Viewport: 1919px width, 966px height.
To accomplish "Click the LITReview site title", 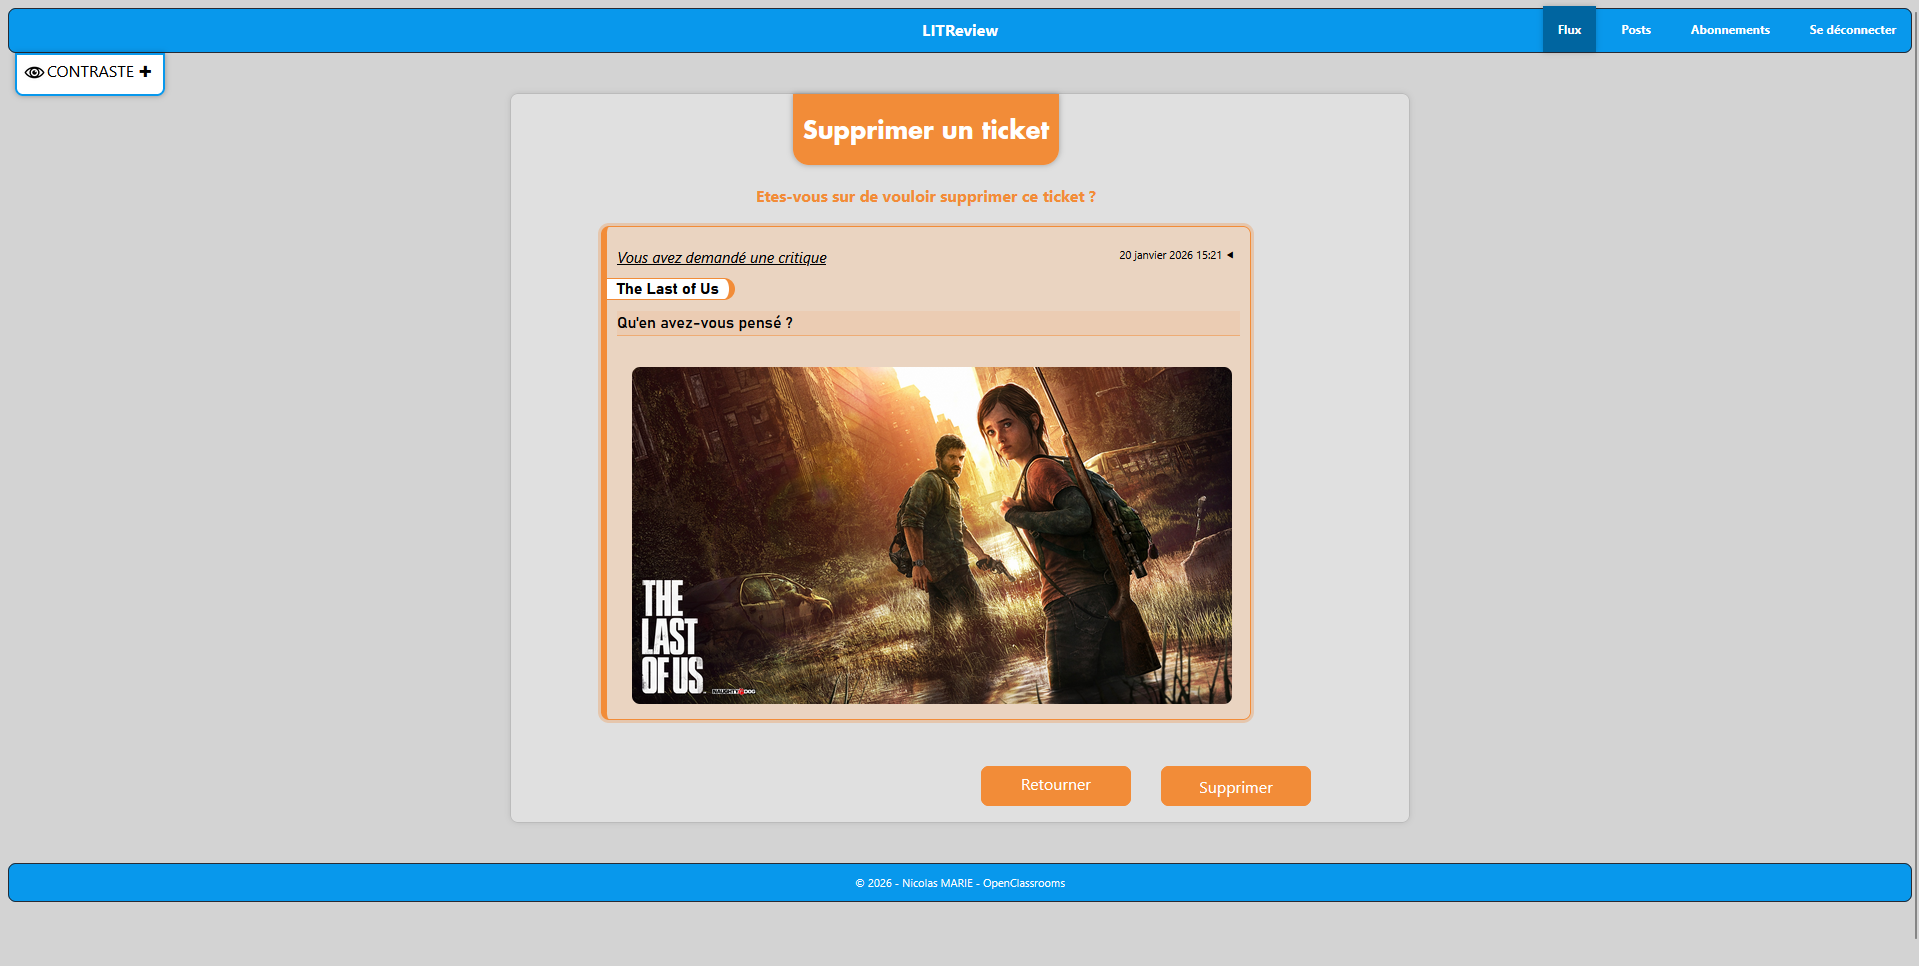I will tap(959, 31).
